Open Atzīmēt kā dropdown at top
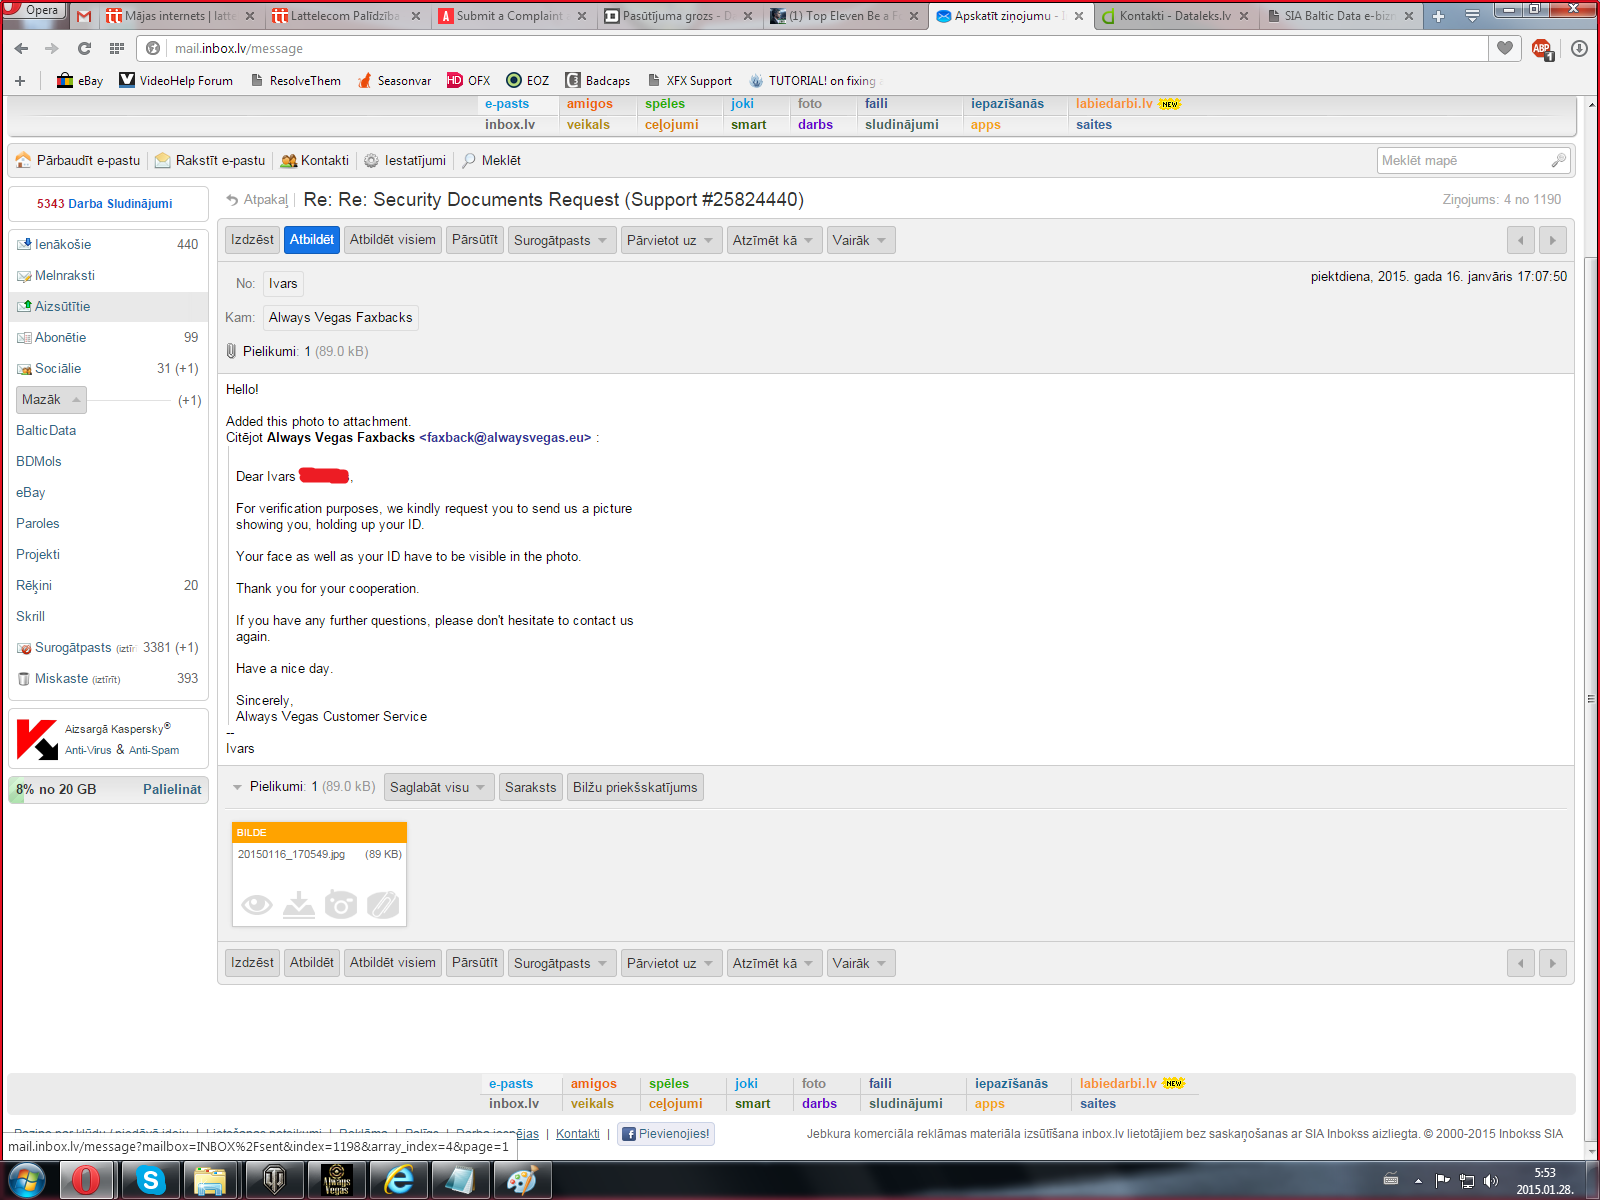Screen dimensions: 1600x1200 (x=775, y=240)
